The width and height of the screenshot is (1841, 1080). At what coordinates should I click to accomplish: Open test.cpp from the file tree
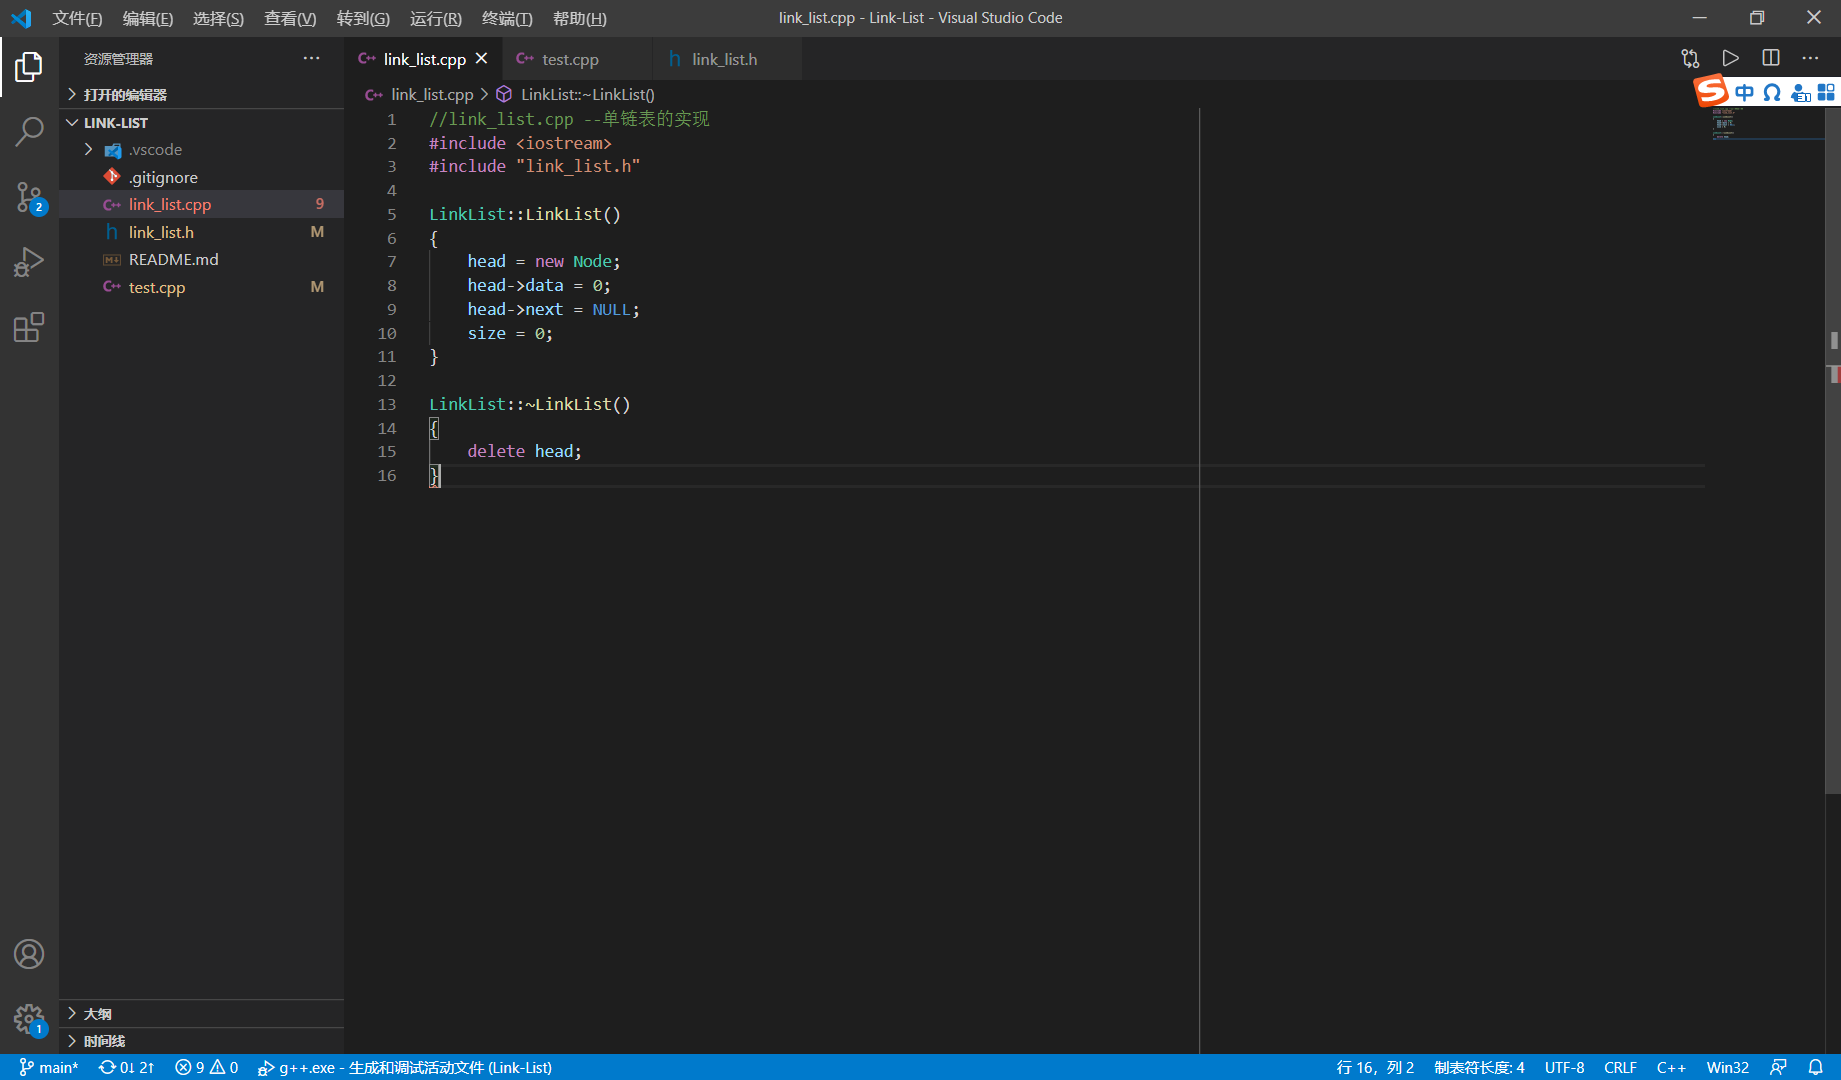click(x=201, y=287)
